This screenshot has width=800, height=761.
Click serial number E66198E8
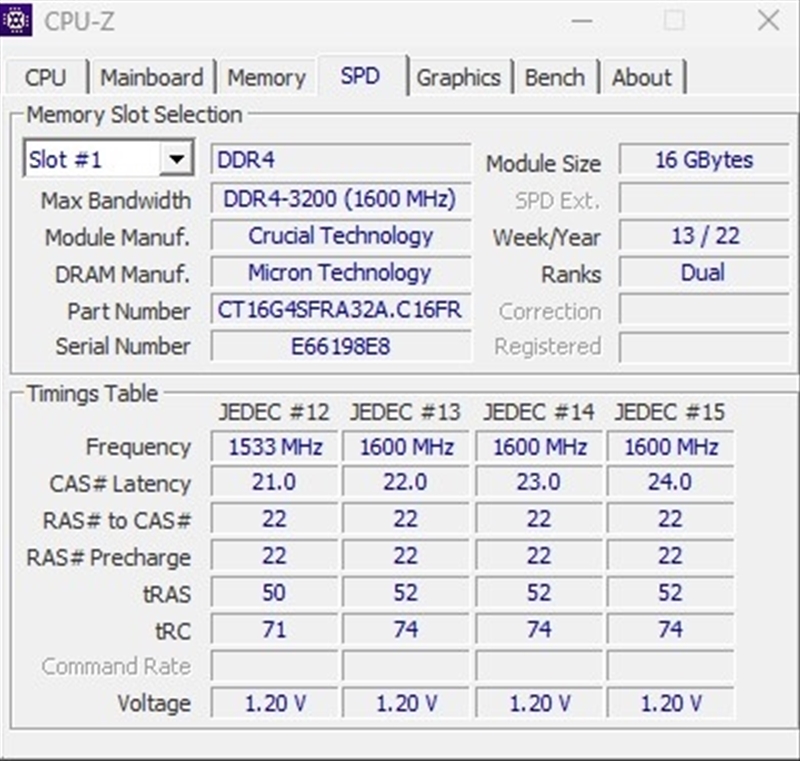[x=340, y=346]
